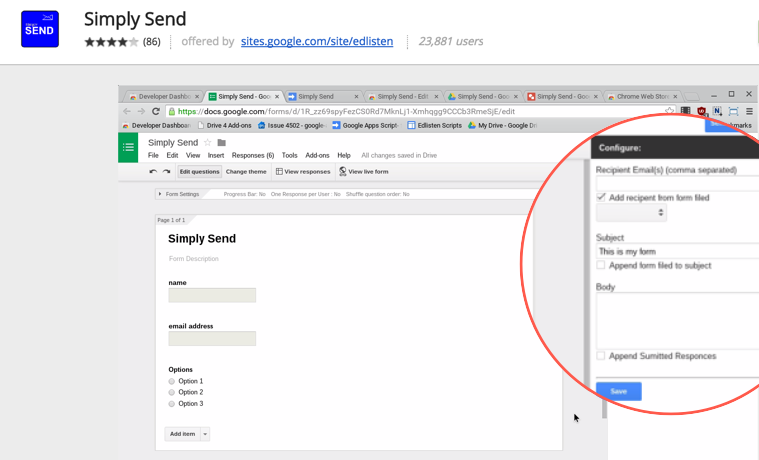
Task: Click the View responses button
Action: point(303,171)
